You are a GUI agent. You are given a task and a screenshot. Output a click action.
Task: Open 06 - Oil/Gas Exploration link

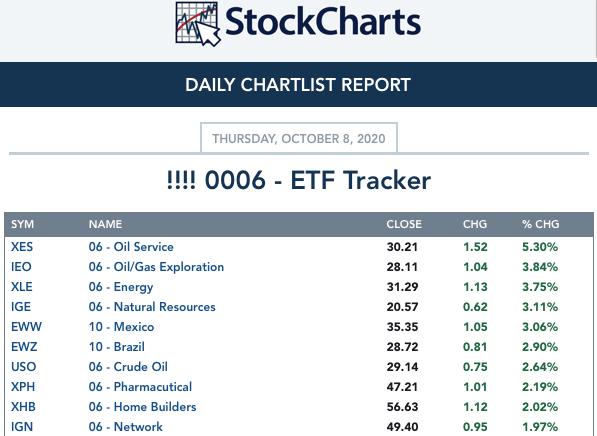[x=156, y=267]
